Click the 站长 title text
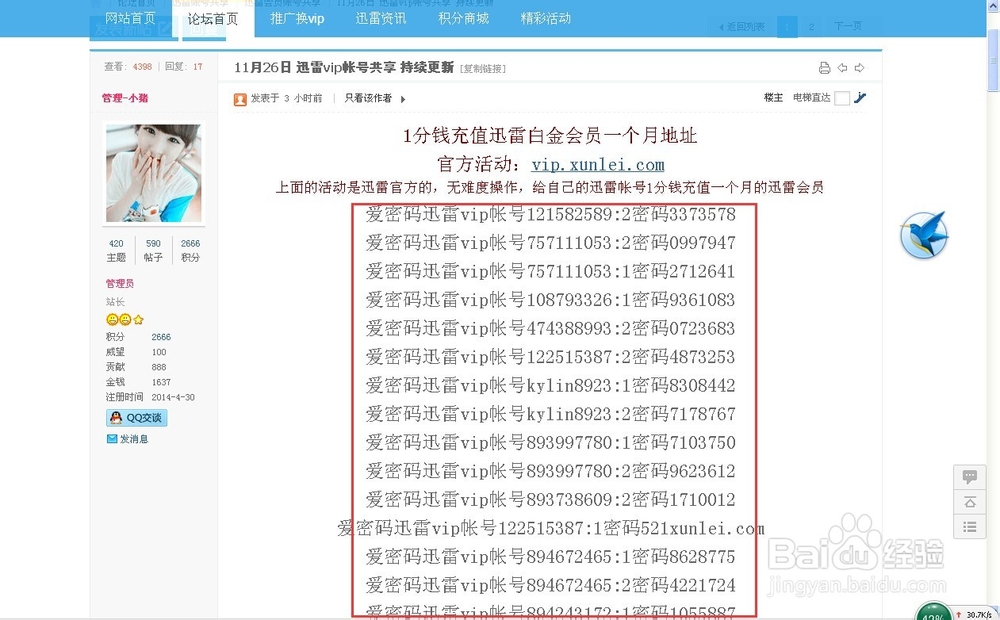Viewport: 1000px width, 620px height. pyautogui.click(x=115, y=302)
